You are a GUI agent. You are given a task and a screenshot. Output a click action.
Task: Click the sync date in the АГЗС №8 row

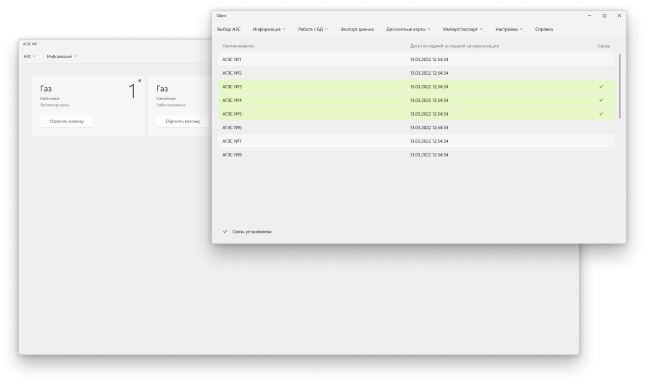point(429,155)
